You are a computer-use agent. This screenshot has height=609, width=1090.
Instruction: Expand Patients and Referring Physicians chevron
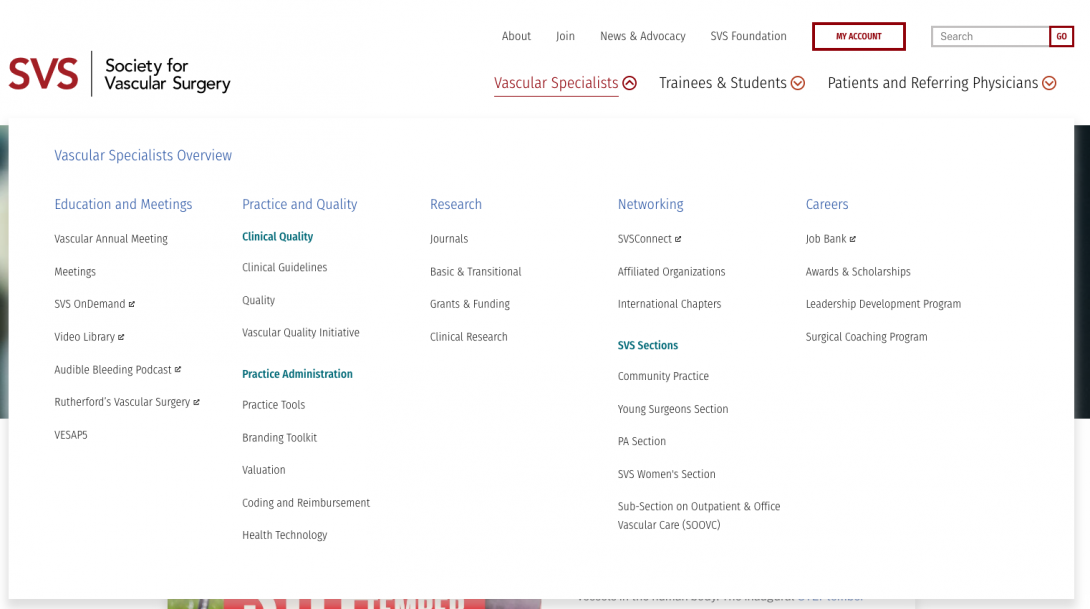(x=1050, y=83)
